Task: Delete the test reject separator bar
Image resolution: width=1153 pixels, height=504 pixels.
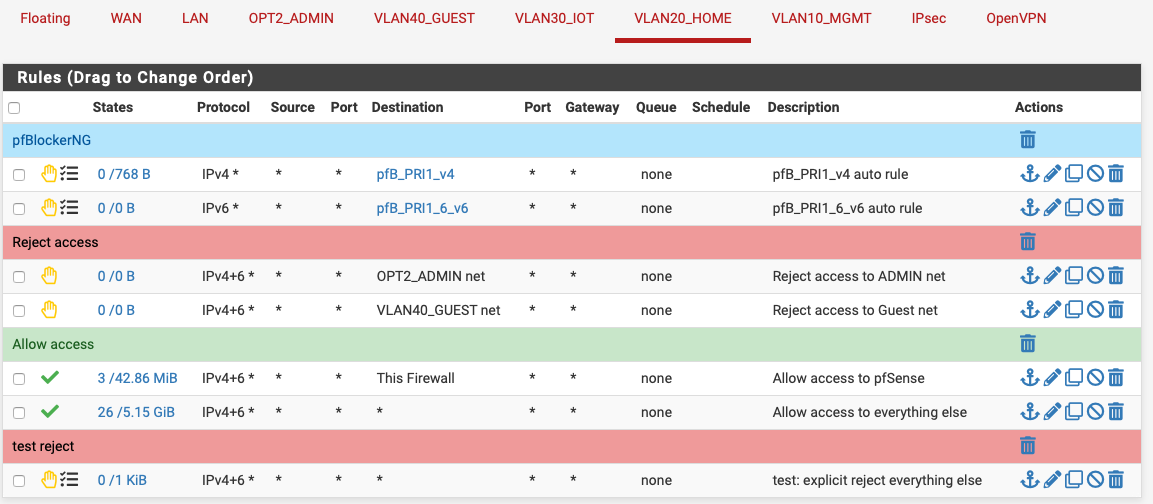Action: 1028,445
